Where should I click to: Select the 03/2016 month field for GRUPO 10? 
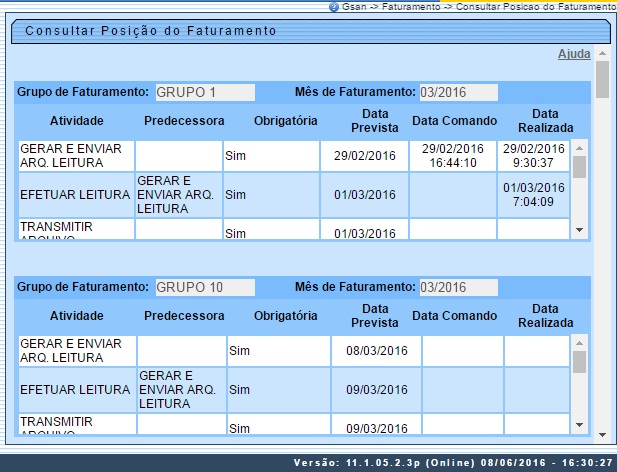coord(458,288)
